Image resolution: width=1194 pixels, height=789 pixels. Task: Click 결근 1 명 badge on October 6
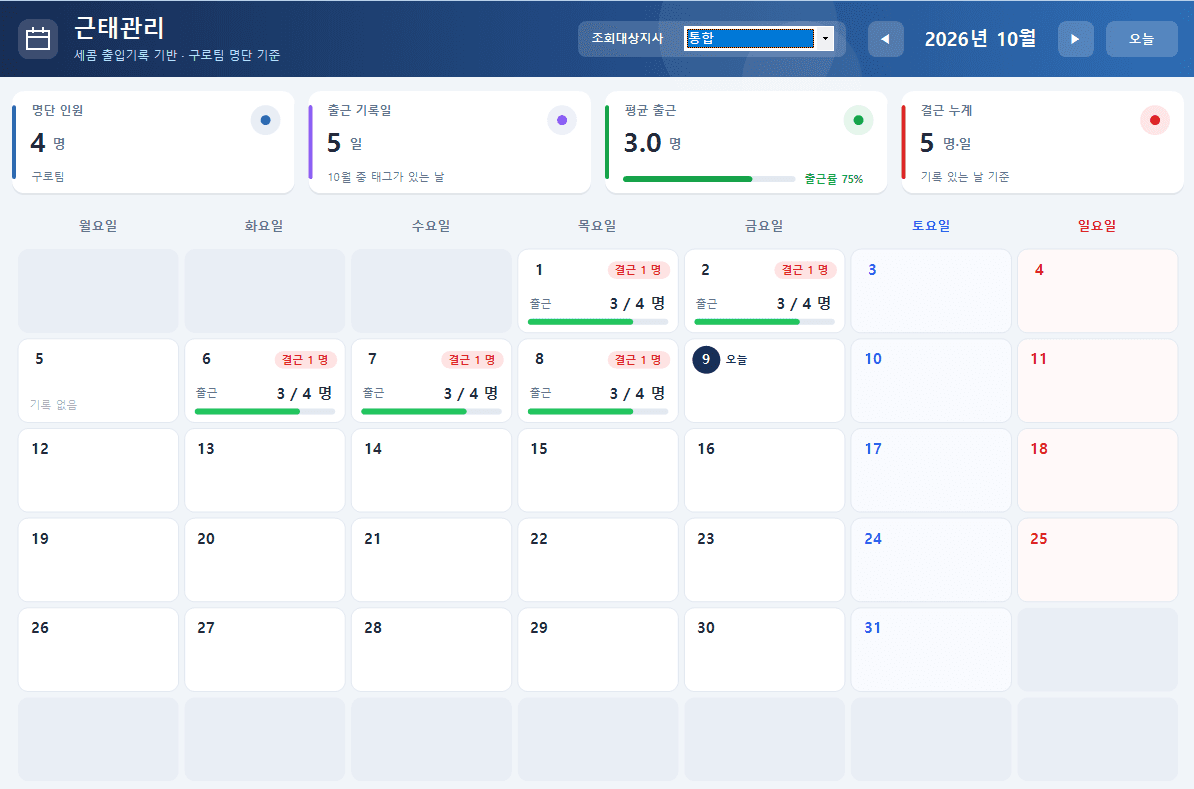[305, 359]
